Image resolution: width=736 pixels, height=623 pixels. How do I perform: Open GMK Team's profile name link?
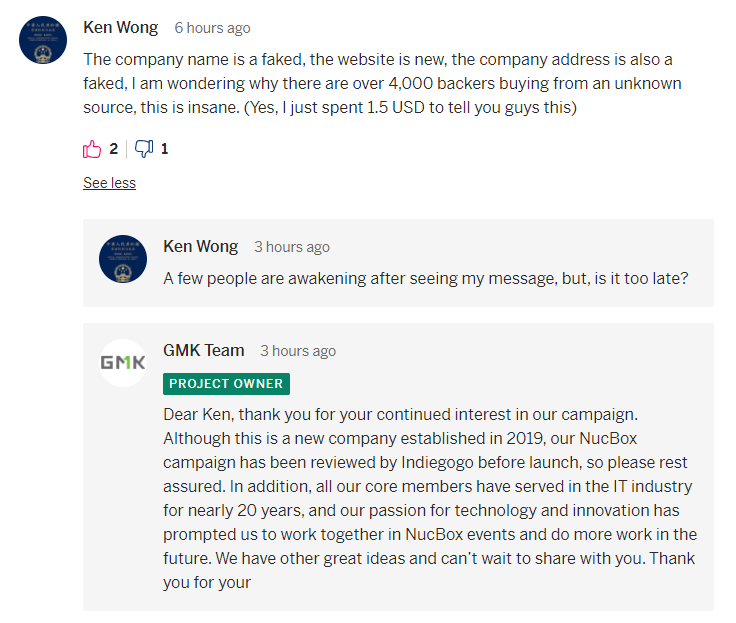point(204,350)
